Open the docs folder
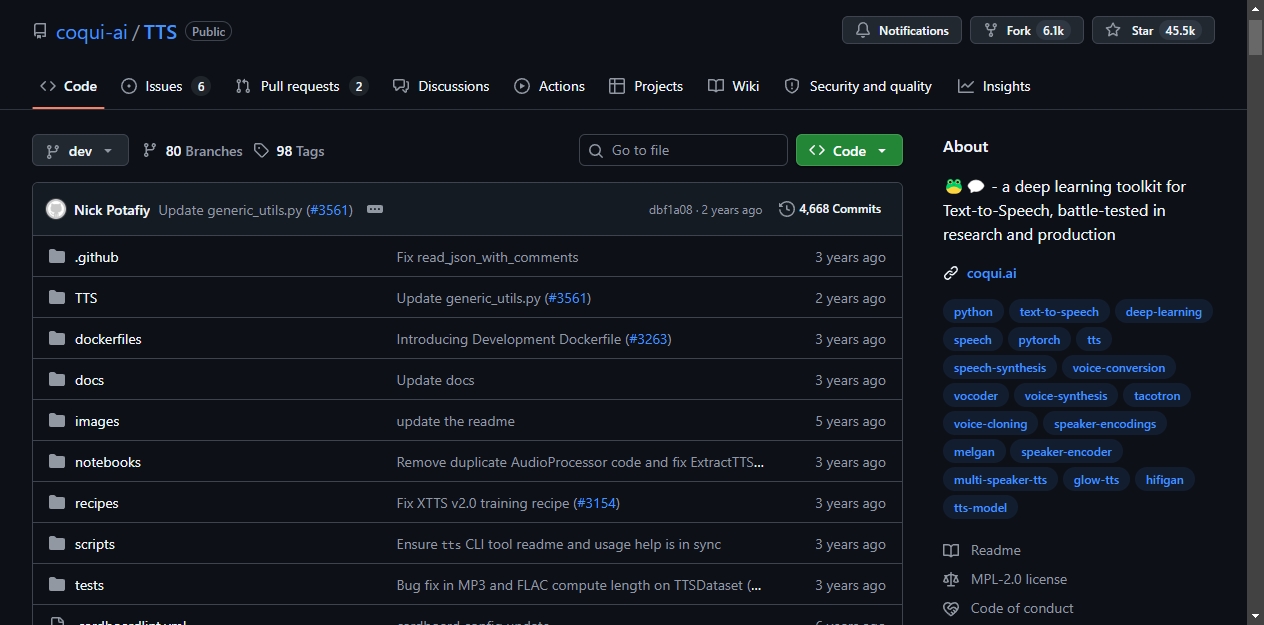 [89, 380]
